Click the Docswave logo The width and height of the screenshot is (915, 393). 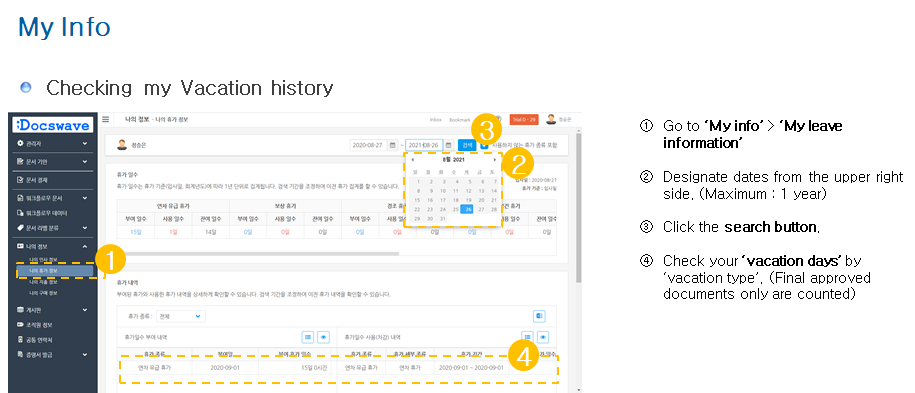pyautogui.click(x=53, y=125)
